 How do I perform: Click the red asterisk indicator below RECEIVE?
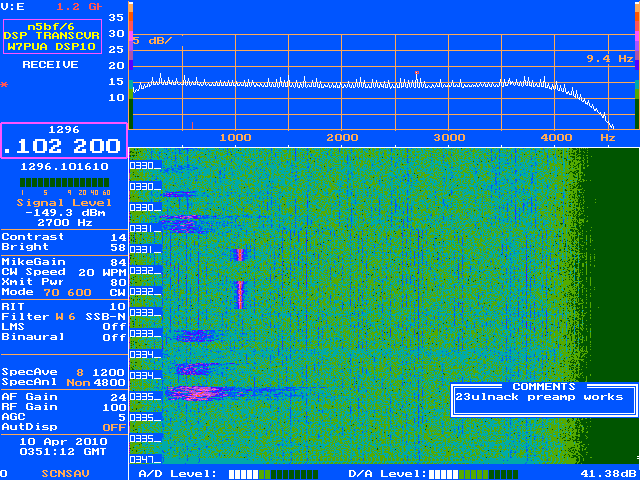4,85
